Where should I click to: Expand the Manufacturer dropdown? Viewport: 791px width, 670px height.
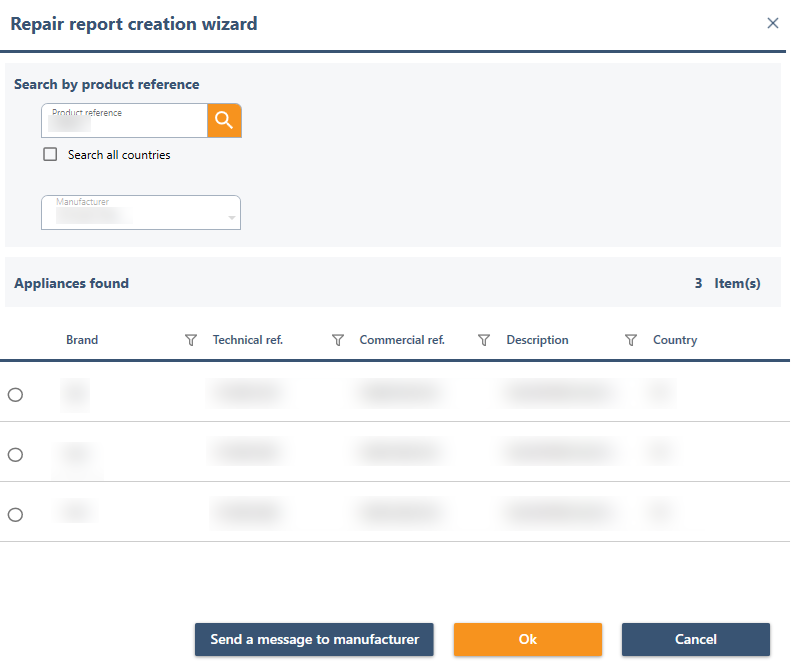click(140, 213)
